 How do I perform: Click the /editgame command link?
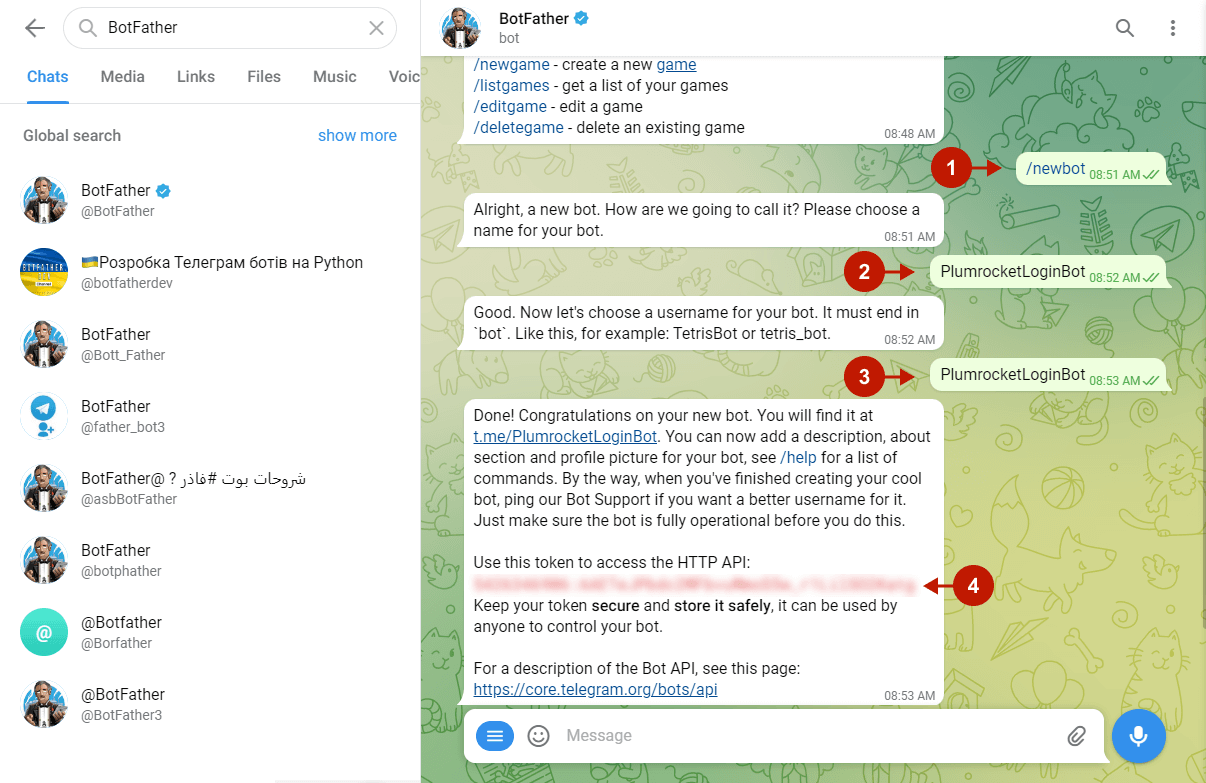click(510, 107)
